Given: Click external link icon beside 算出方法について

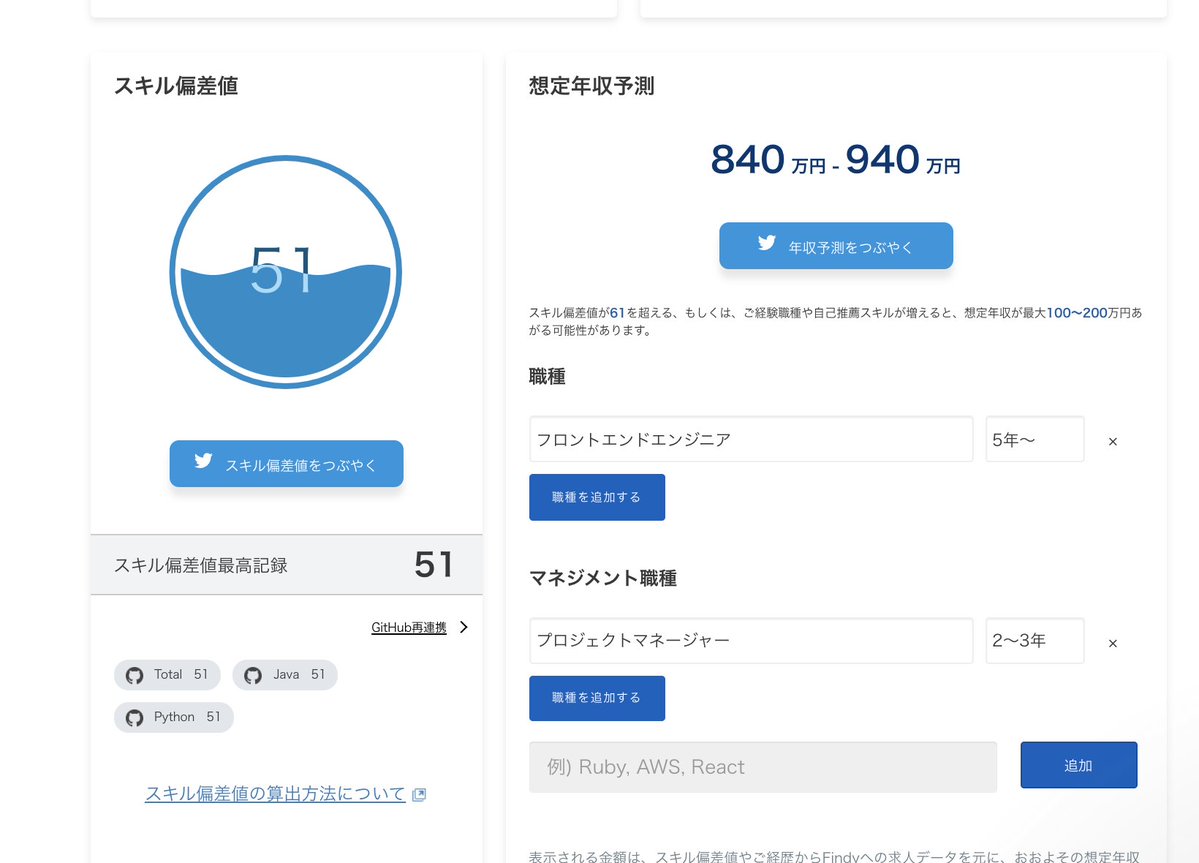Looking at the screenshot, I should 419,795.
